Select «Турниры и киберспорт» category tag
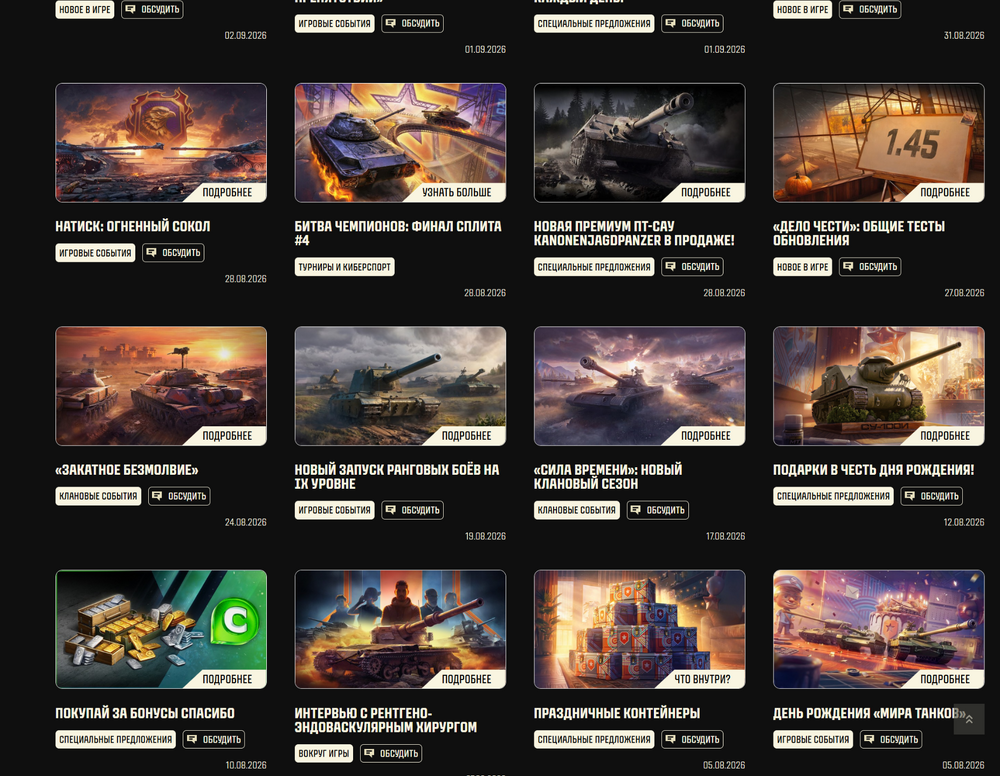1000x776 pixels. [x=344, y=267]
